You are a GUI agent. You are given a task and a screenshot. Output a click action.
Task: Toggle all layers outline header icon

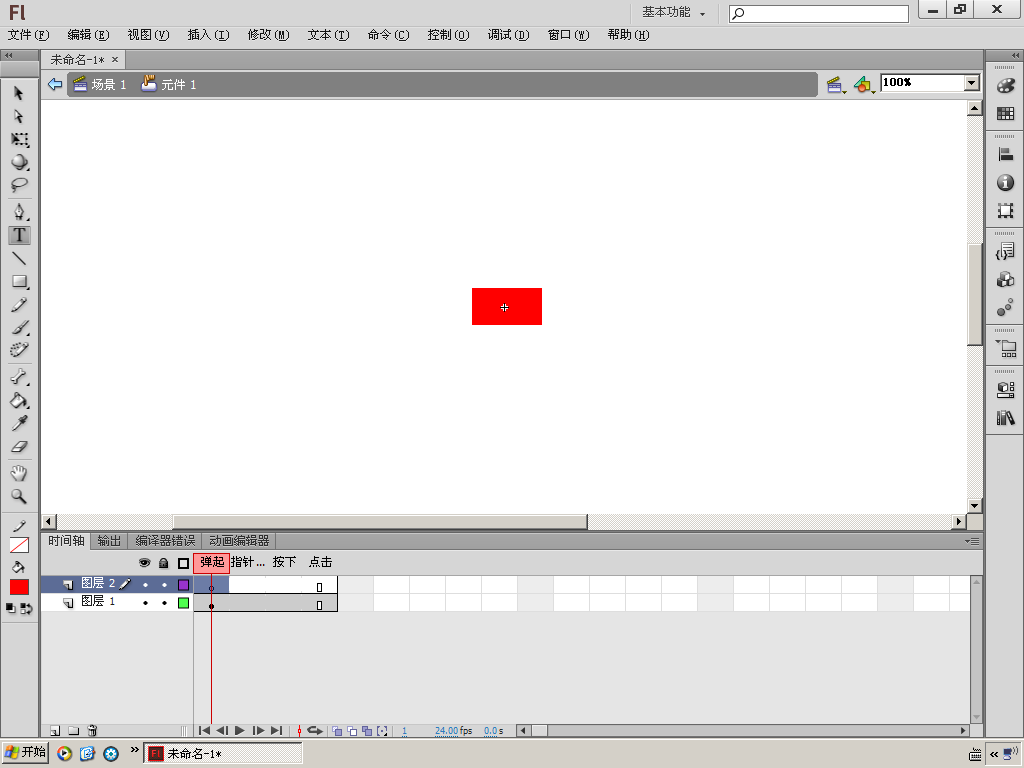(x=184, y=562)
